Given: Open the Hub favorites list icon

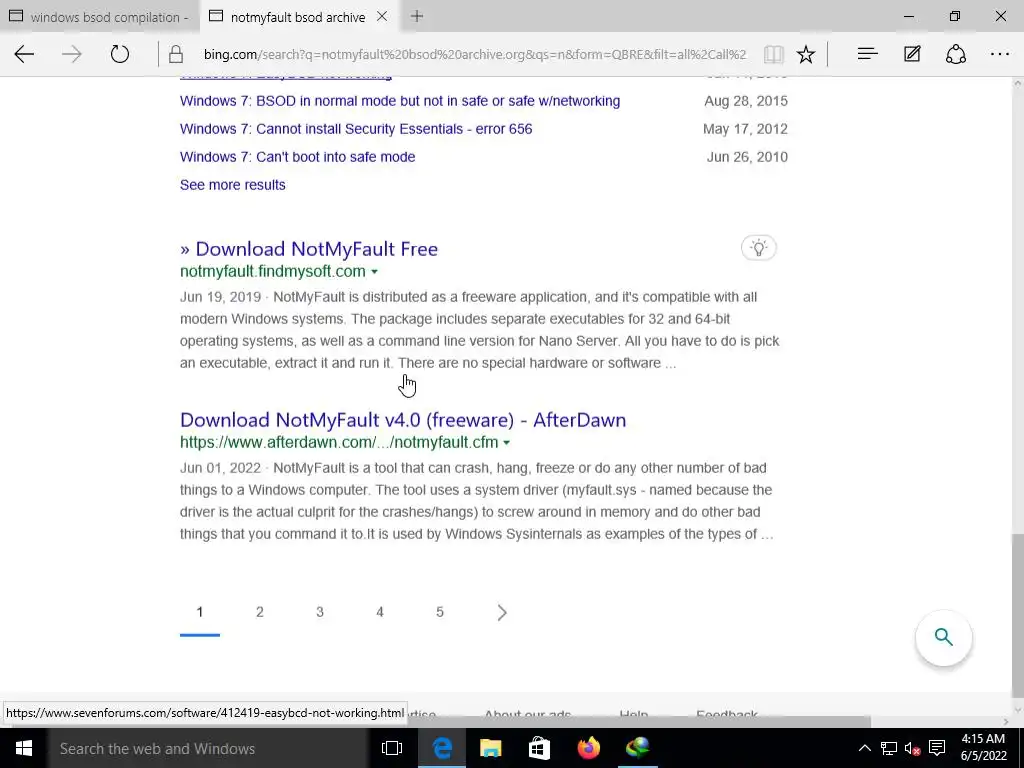Looking at the screenshot, I should [867, 54].
